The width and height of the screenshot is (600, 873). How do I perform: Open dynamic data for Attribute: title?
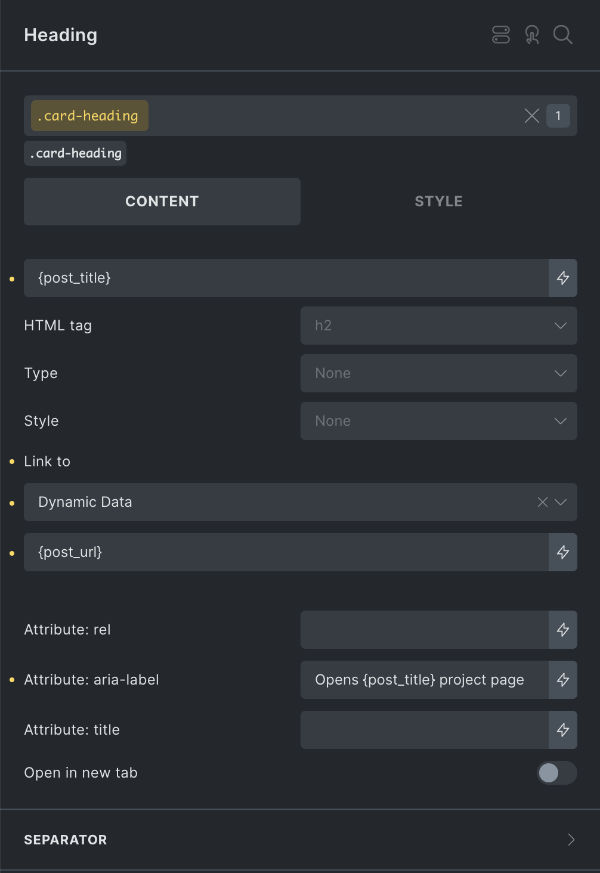point(563,729)
